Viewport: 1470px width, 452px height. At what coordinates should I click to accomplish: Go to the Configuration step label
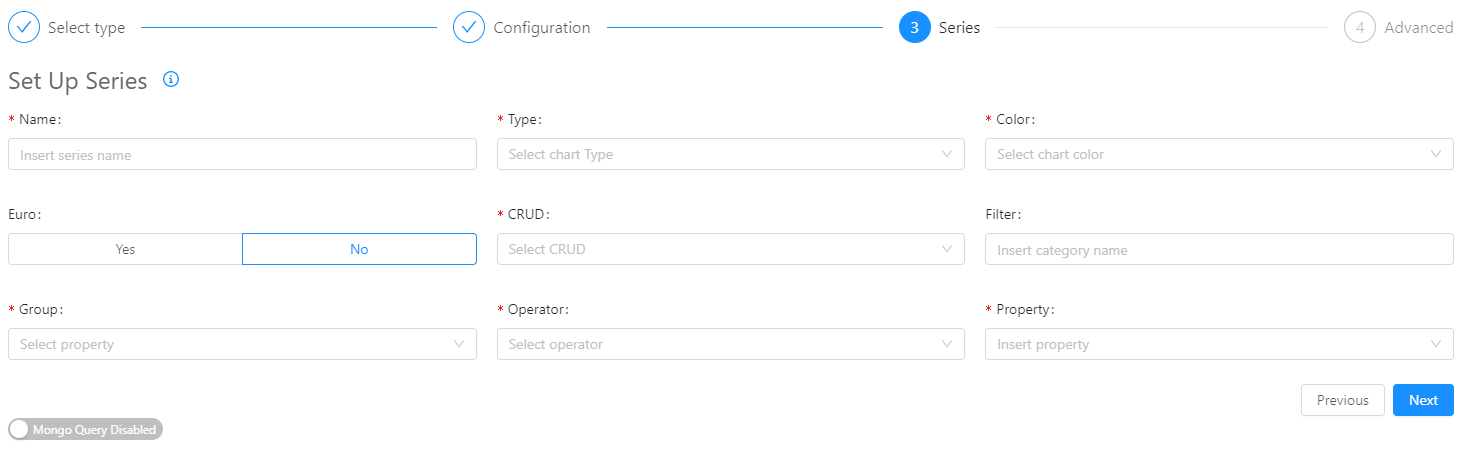click(x=541, y=28)
